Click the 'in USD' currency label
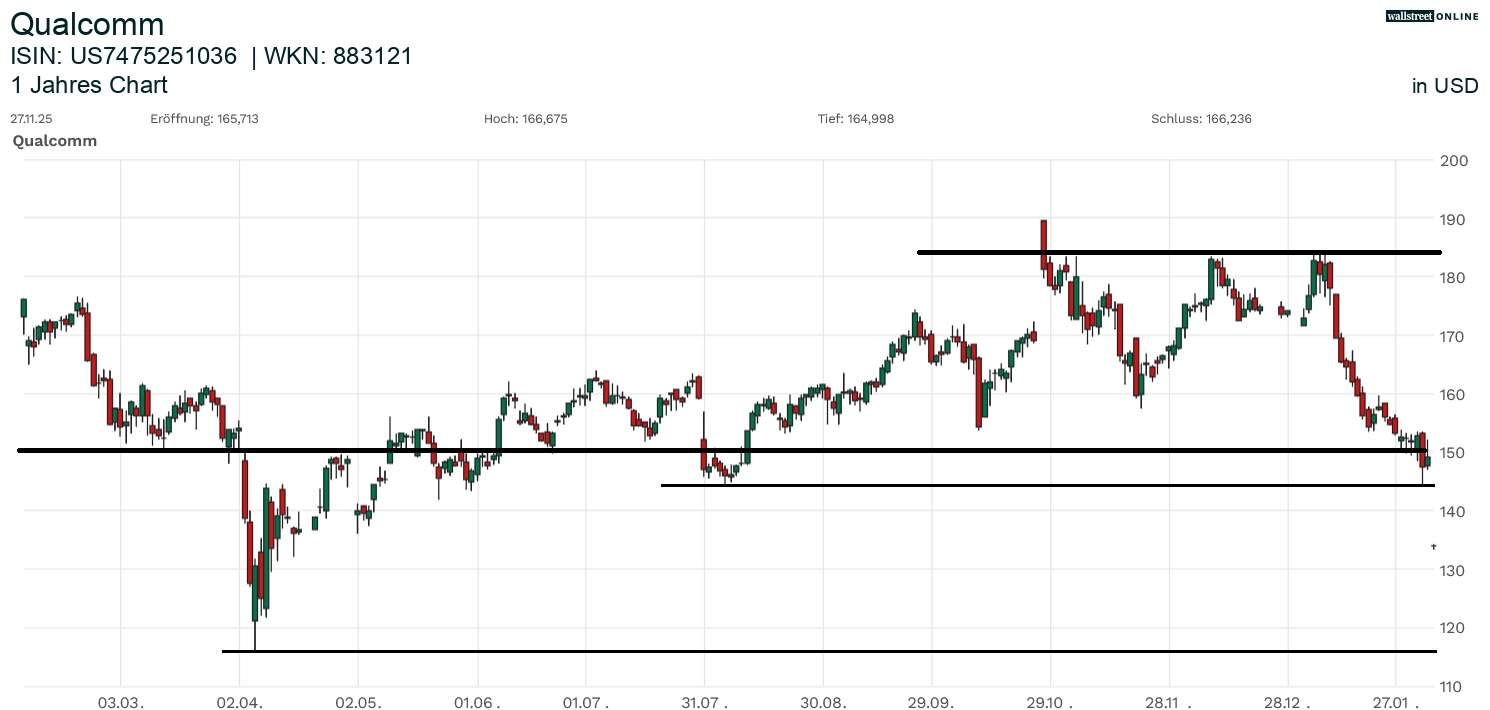 [1444, 86]
